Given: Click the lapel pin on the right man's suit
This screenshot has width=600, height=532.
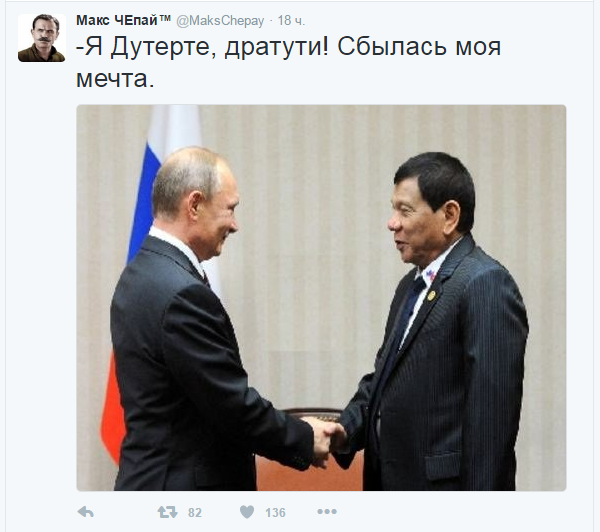Looking at the screenshot, I should click(x=432, y=295).
